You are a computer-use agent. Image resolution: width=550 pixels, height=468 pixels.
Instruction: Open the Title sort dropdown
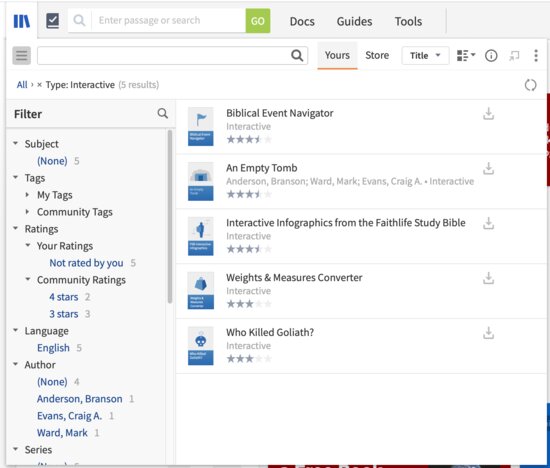(x=425, y=55)
